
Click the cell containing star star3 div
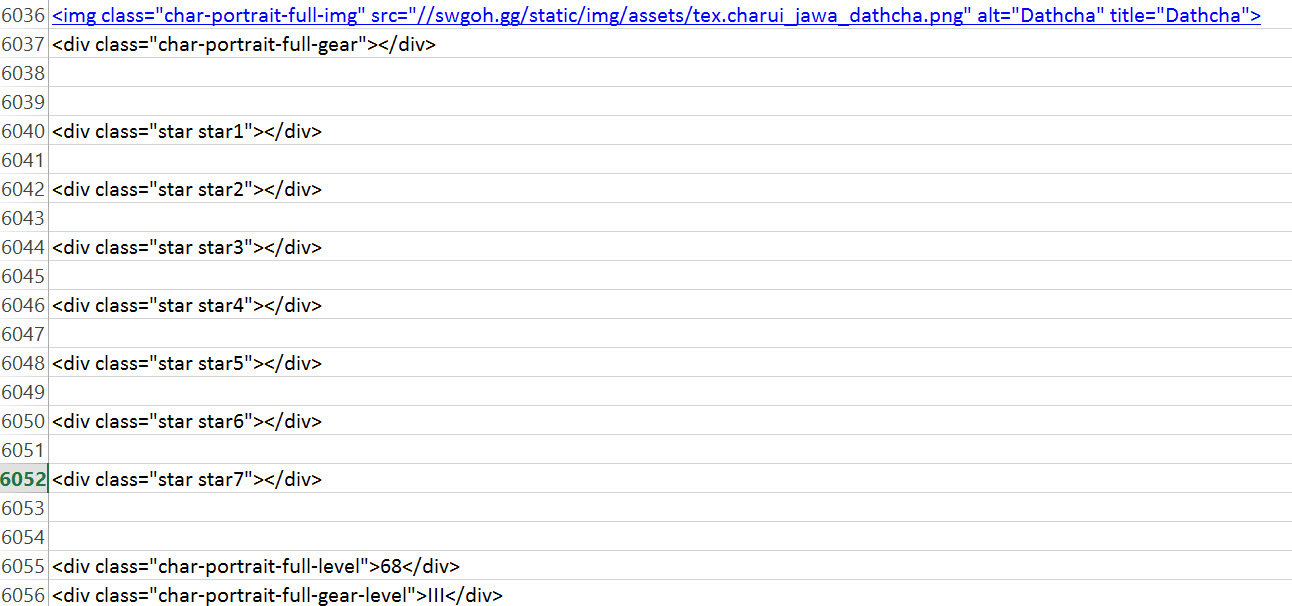click(187, 248)
